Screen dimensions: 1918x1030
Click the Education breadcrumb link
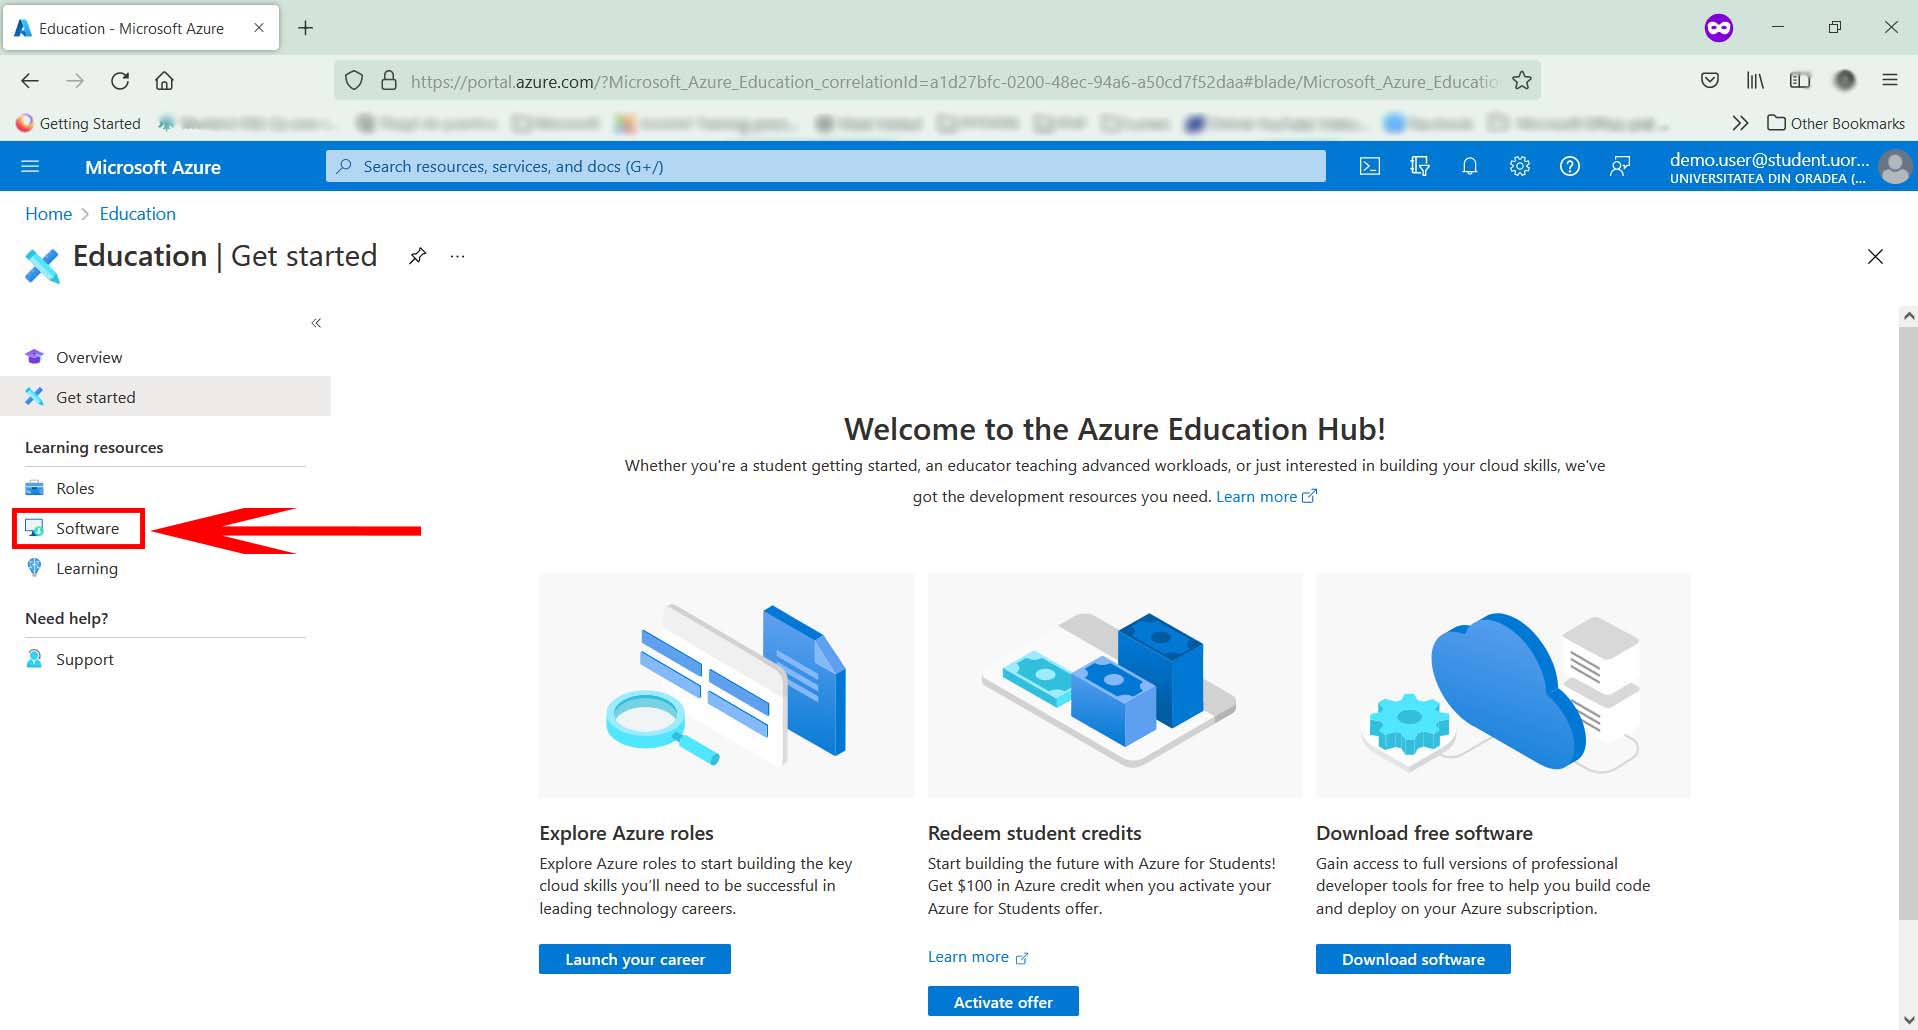pyautogui.click(x=137, y=214)
